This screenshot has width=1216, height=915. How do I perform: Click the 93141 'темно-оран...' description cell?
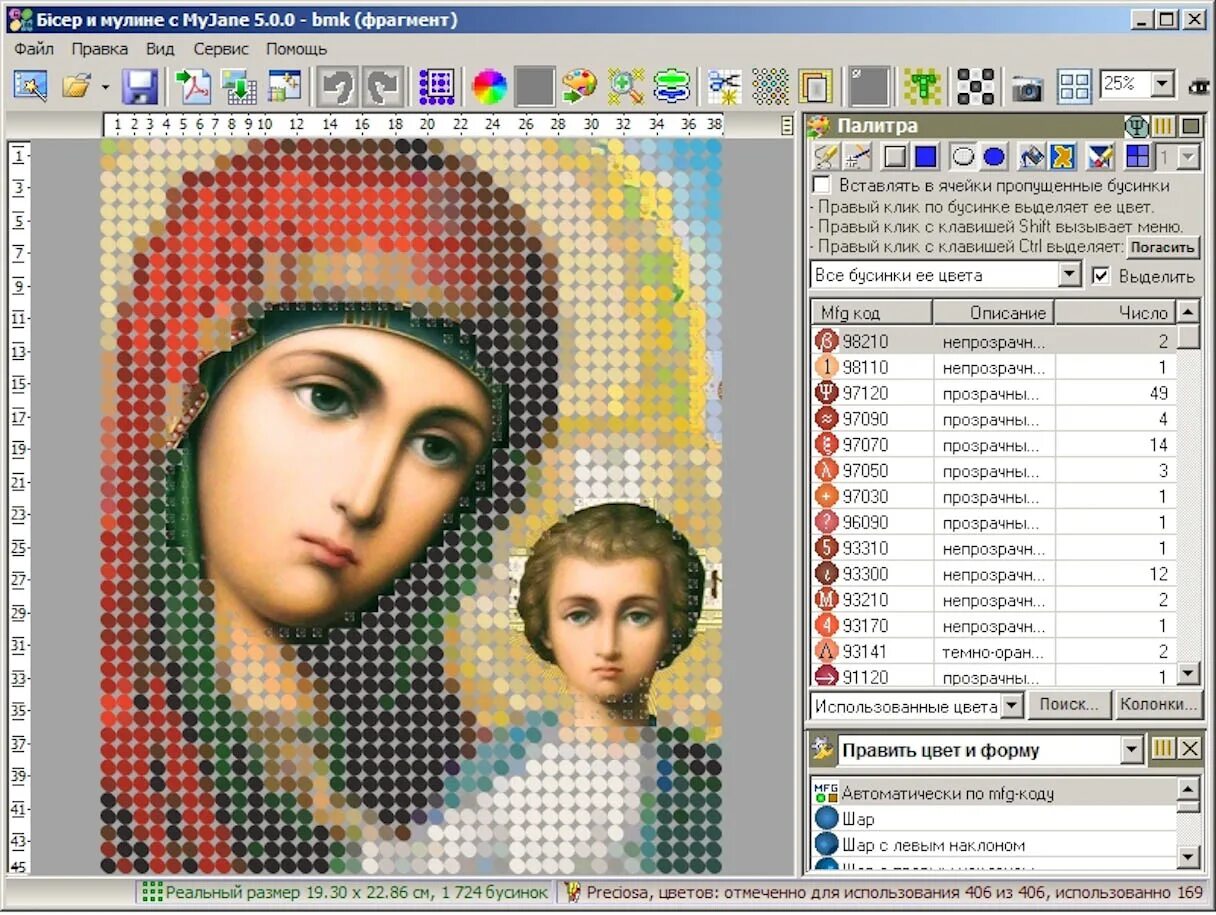tap(994, 651)
